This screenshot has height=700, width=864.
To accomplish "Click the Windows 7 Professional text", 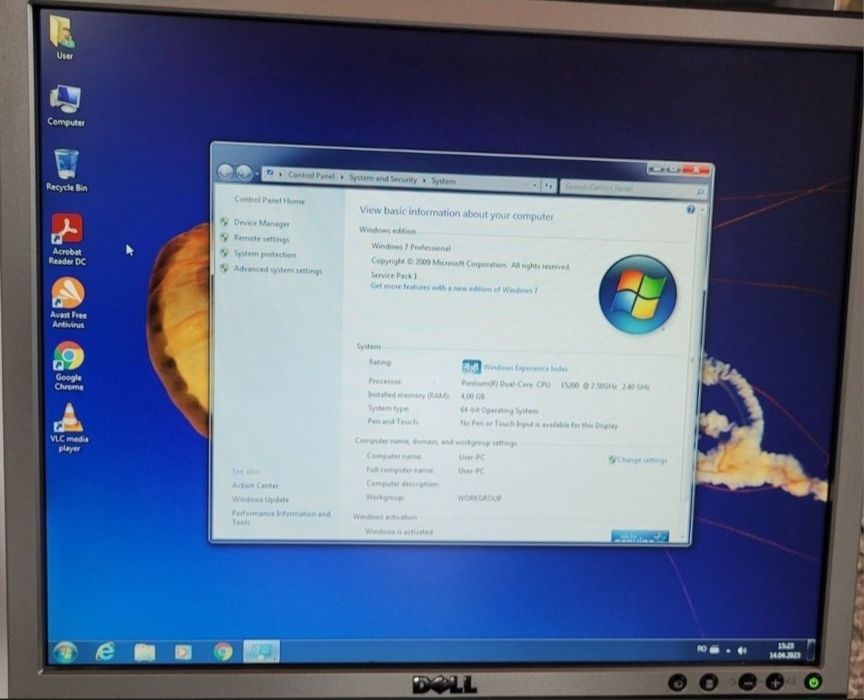I will (411, 247).
